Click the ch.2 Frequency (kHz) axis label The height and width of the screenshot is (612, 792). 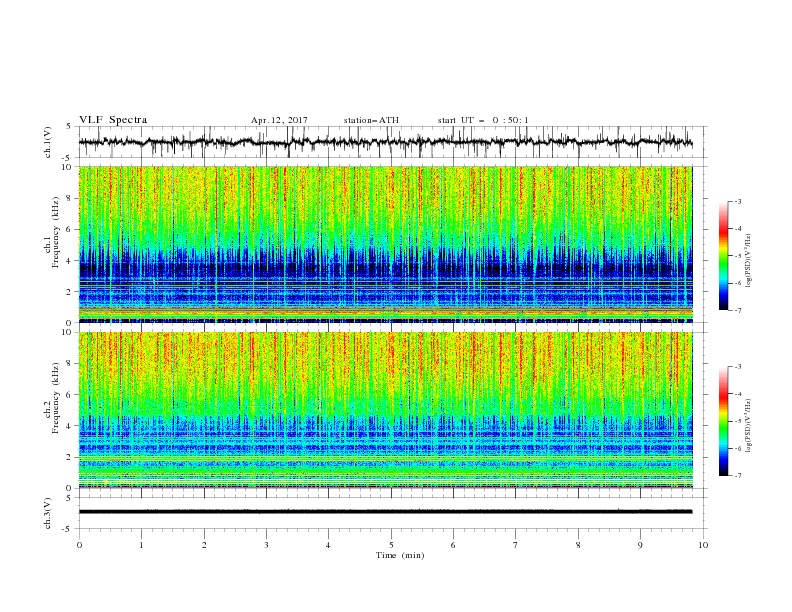[52, 397]
